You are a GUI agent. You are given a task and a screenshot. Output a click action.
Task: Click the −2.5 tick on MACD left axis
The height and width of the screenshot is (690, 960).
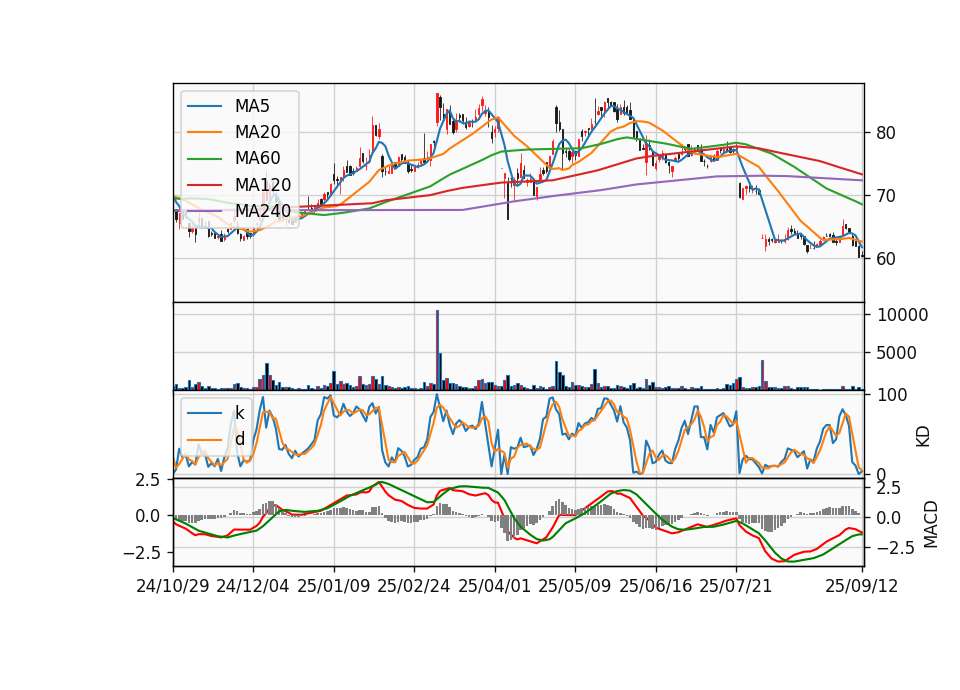[x=141, y=553]
